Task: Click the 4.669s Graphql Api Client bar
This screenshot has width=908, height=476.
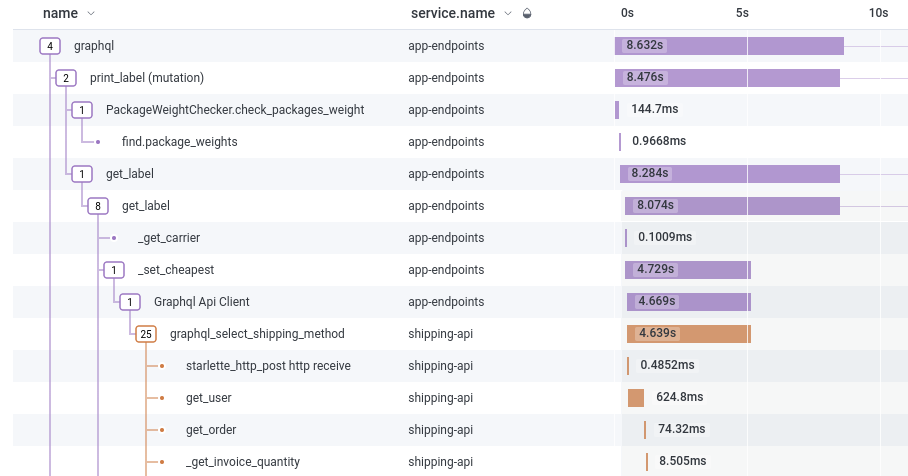Action: pyautogui.click(x=689, y=302)
